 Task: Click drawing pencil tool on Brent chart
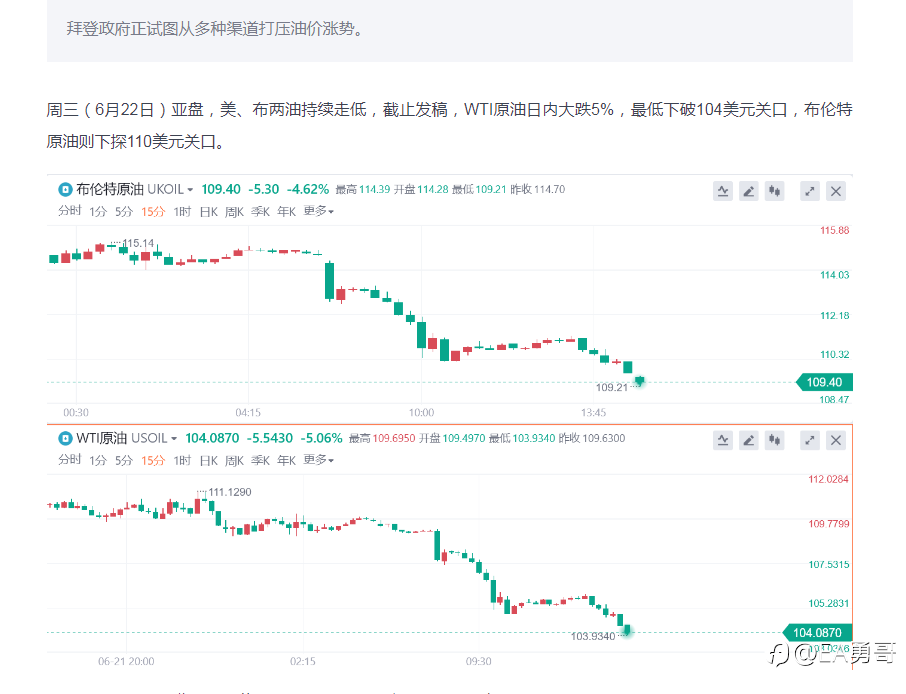(748, 191)
